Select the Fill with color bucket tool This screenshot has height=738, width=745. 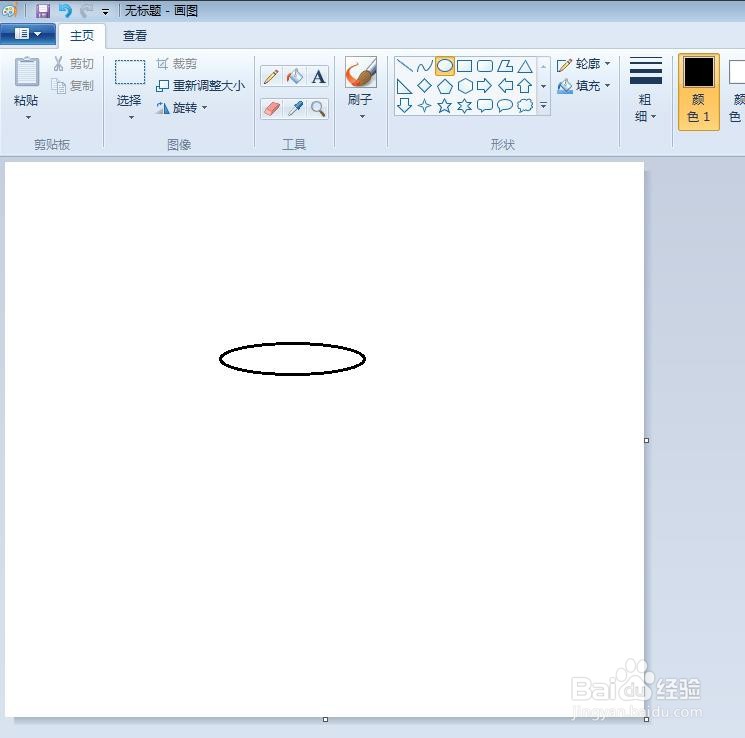pos(295,77)
